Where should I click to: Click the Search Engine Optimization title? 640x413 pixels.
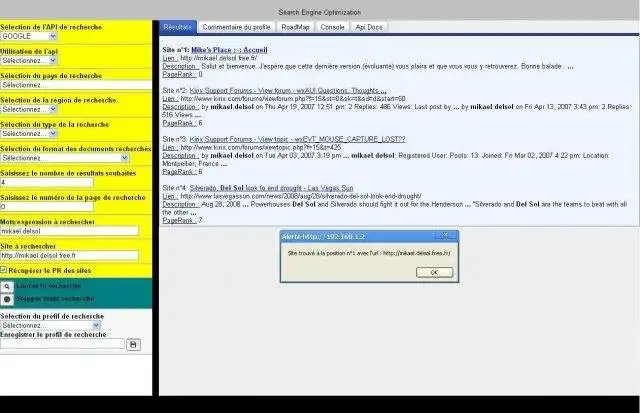[320, 12]
